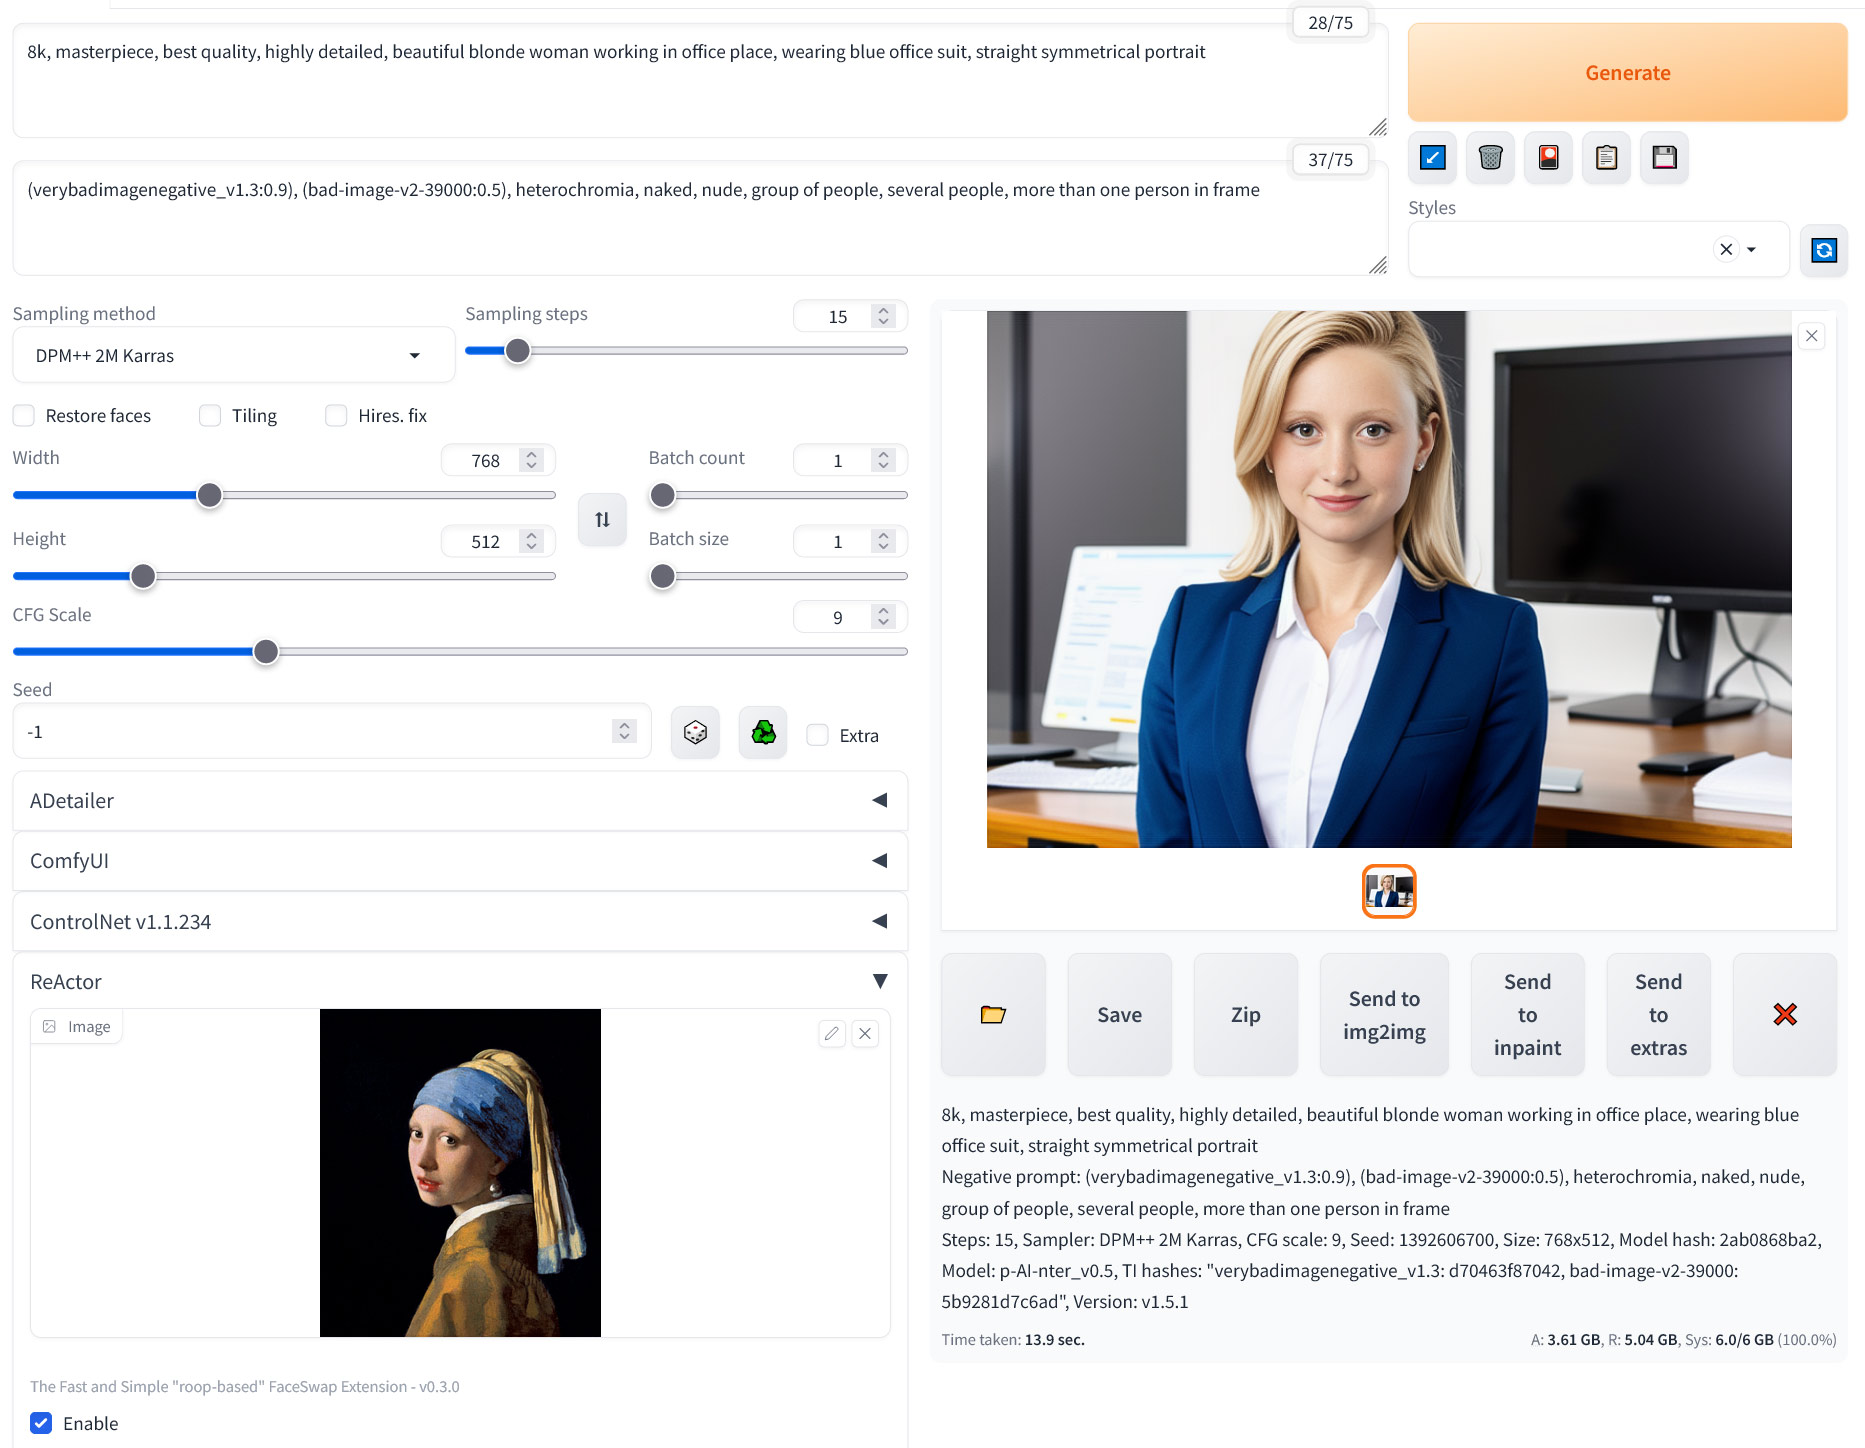The image size is (1865, 1448).
Task: Click the CFG Scale slider handle
Action: point(266,652)
